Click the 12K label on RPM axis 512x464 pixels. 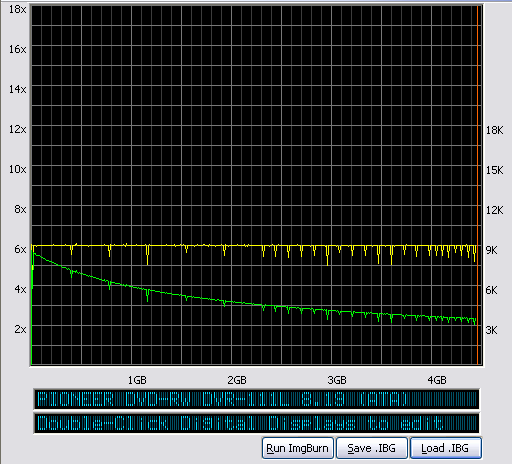click(495, 210)
